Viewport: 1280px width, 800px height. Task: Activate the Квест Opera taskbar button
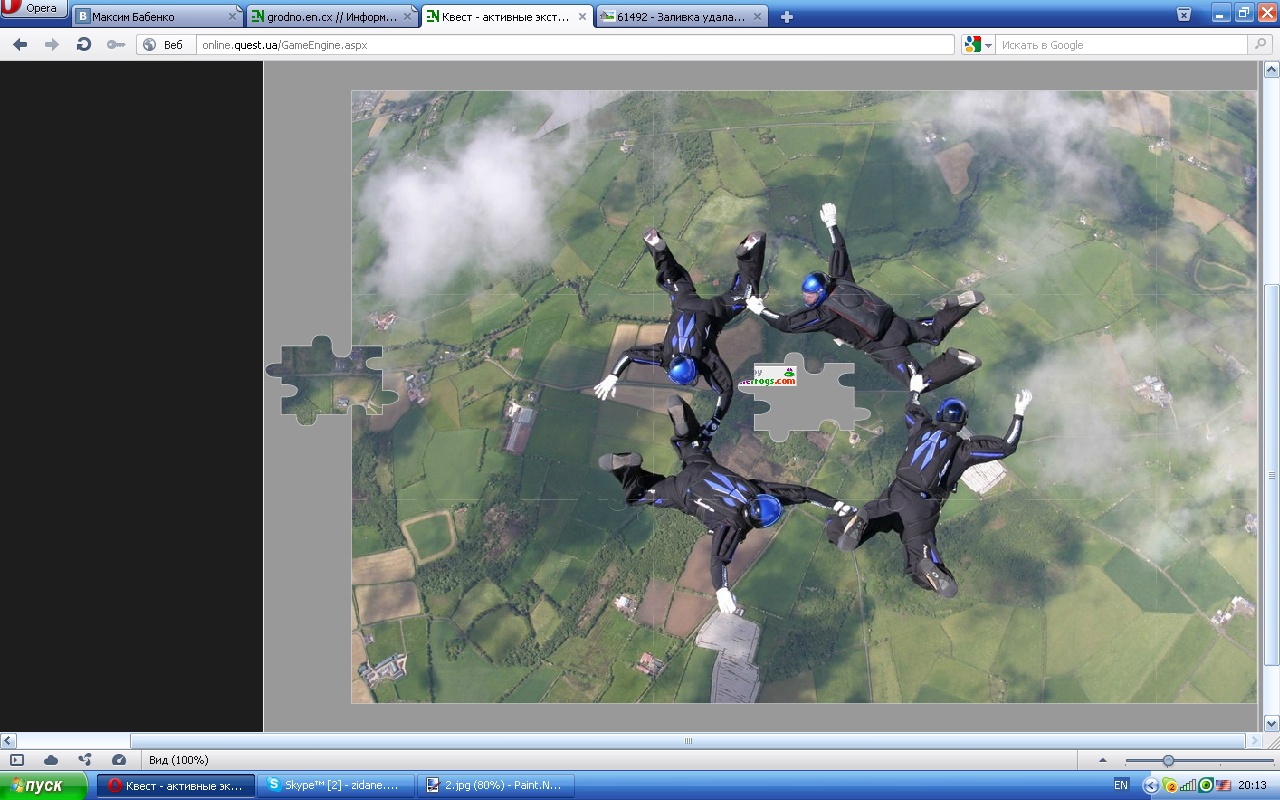[x=176, y=785]
